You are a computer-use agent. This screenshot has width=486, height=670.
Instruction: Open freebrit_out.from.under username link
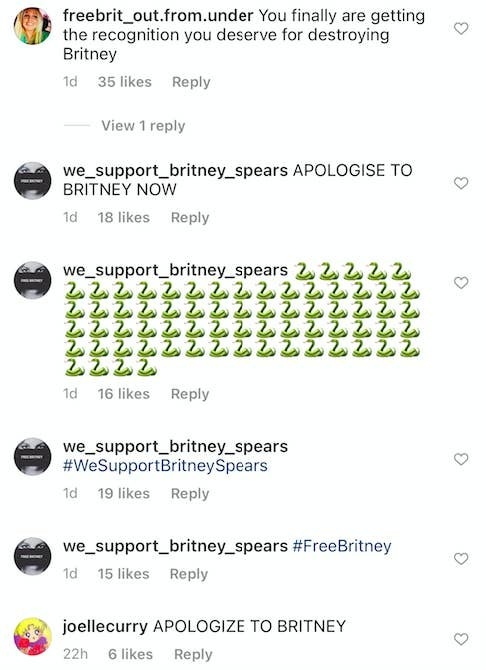point(158,16)
